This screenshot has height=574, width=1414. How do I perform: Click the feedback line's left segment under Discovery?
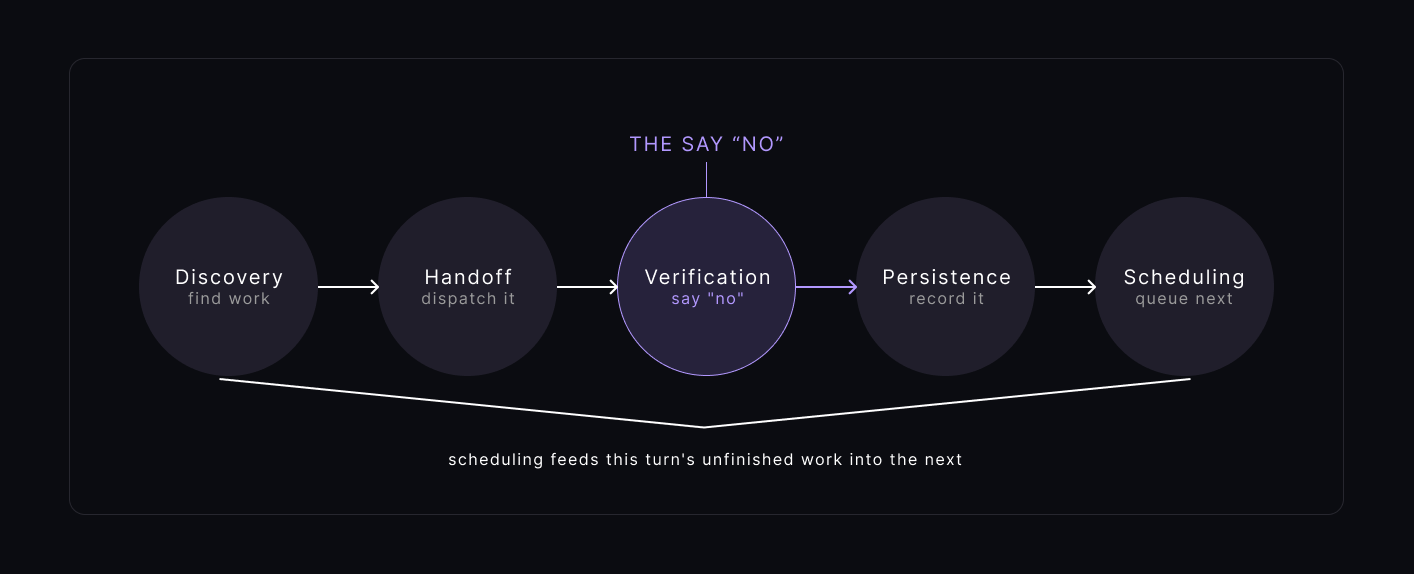tap(462, 403)
